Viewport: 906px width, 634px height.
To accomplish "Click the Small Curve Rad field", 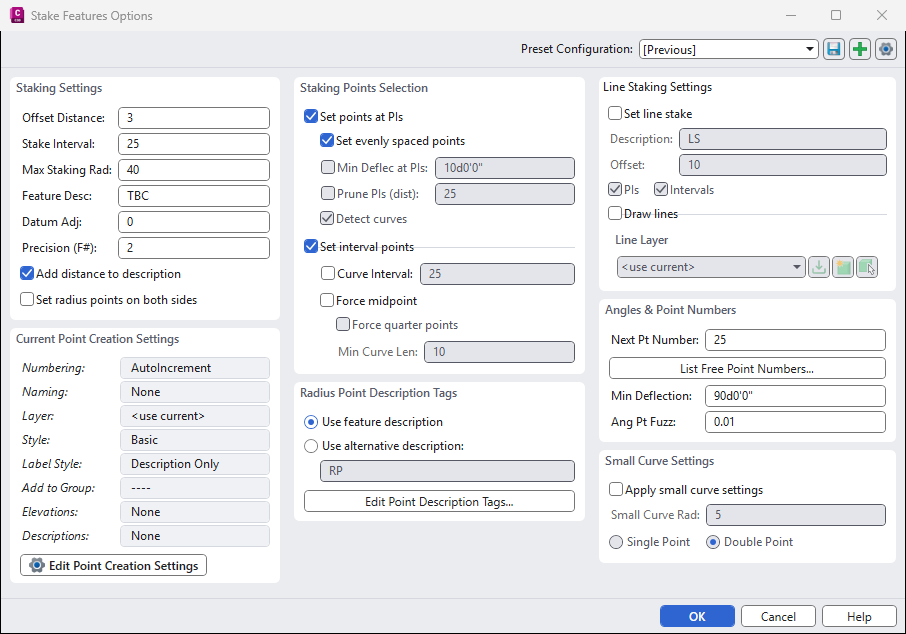I will click(x=796, y=515).
